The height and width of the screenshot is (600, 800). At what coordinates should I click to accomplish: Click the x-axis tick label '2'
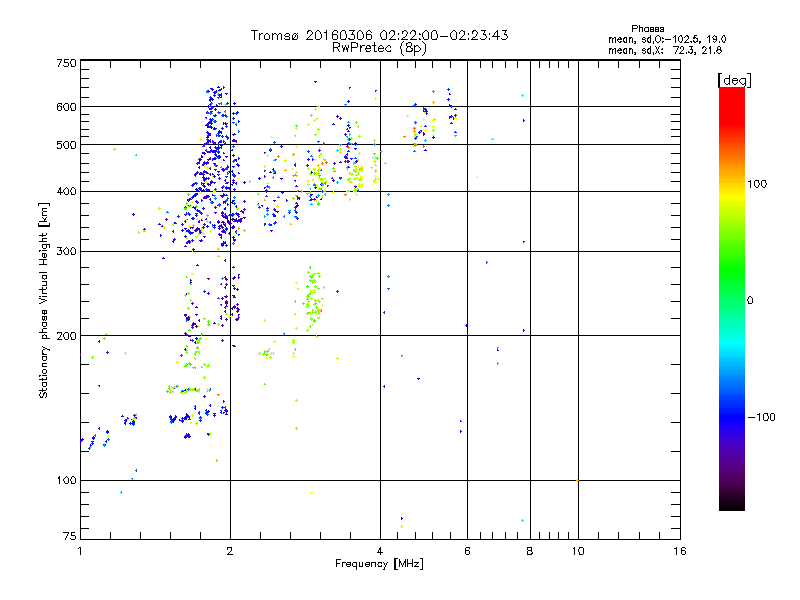pos(230,551)
